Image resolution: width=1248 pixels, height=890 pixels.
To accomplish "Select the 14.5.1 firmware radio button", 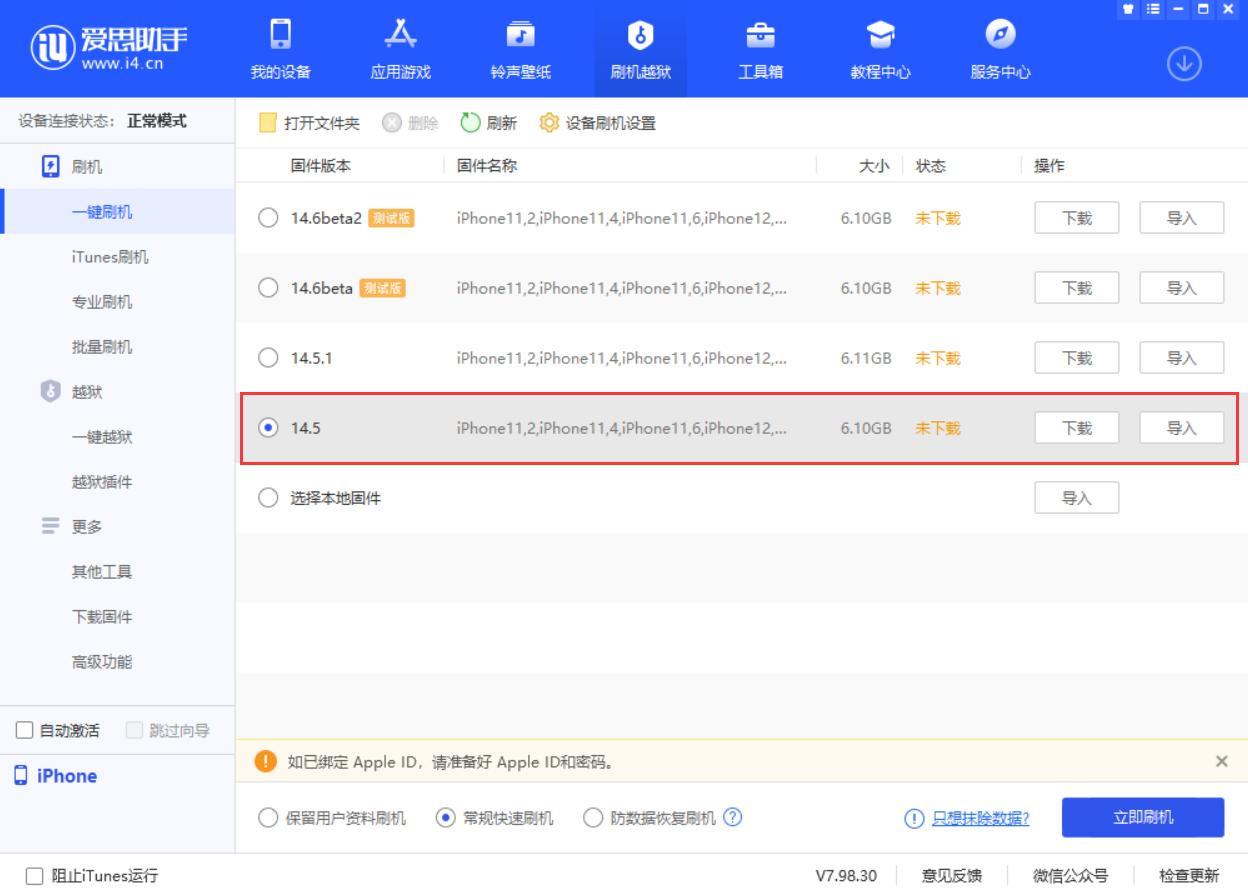I will point(268,358).
